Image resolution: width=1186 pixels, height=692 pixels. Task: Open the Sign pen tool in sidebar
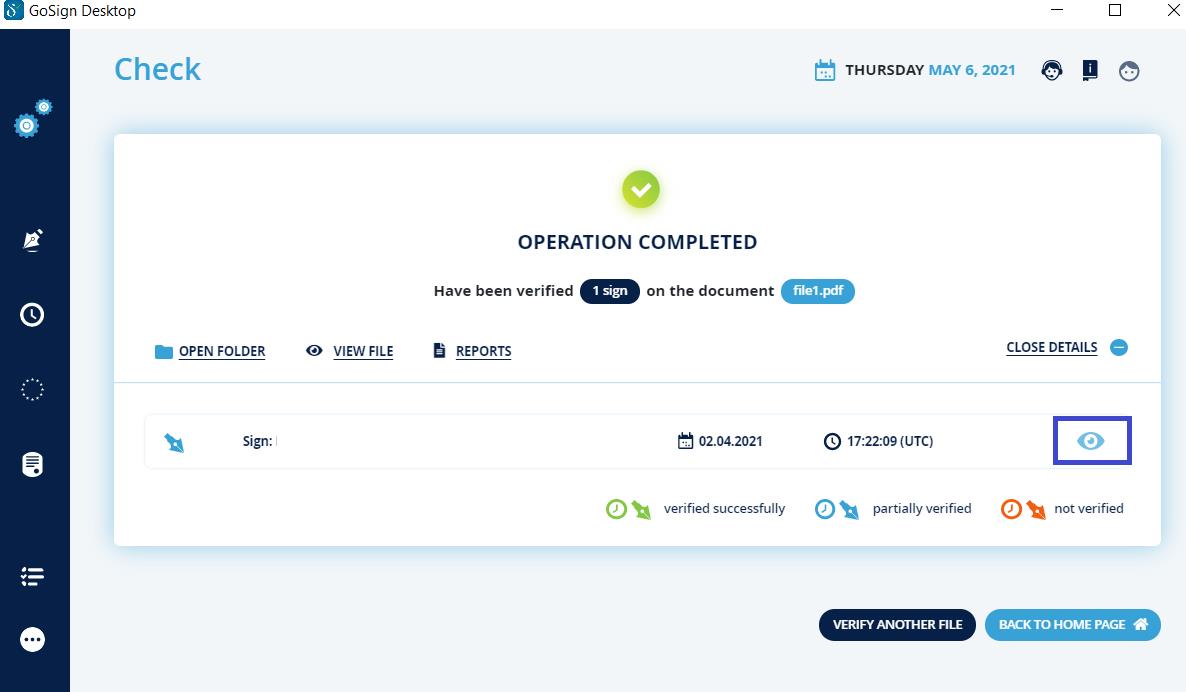click(32, 241)
